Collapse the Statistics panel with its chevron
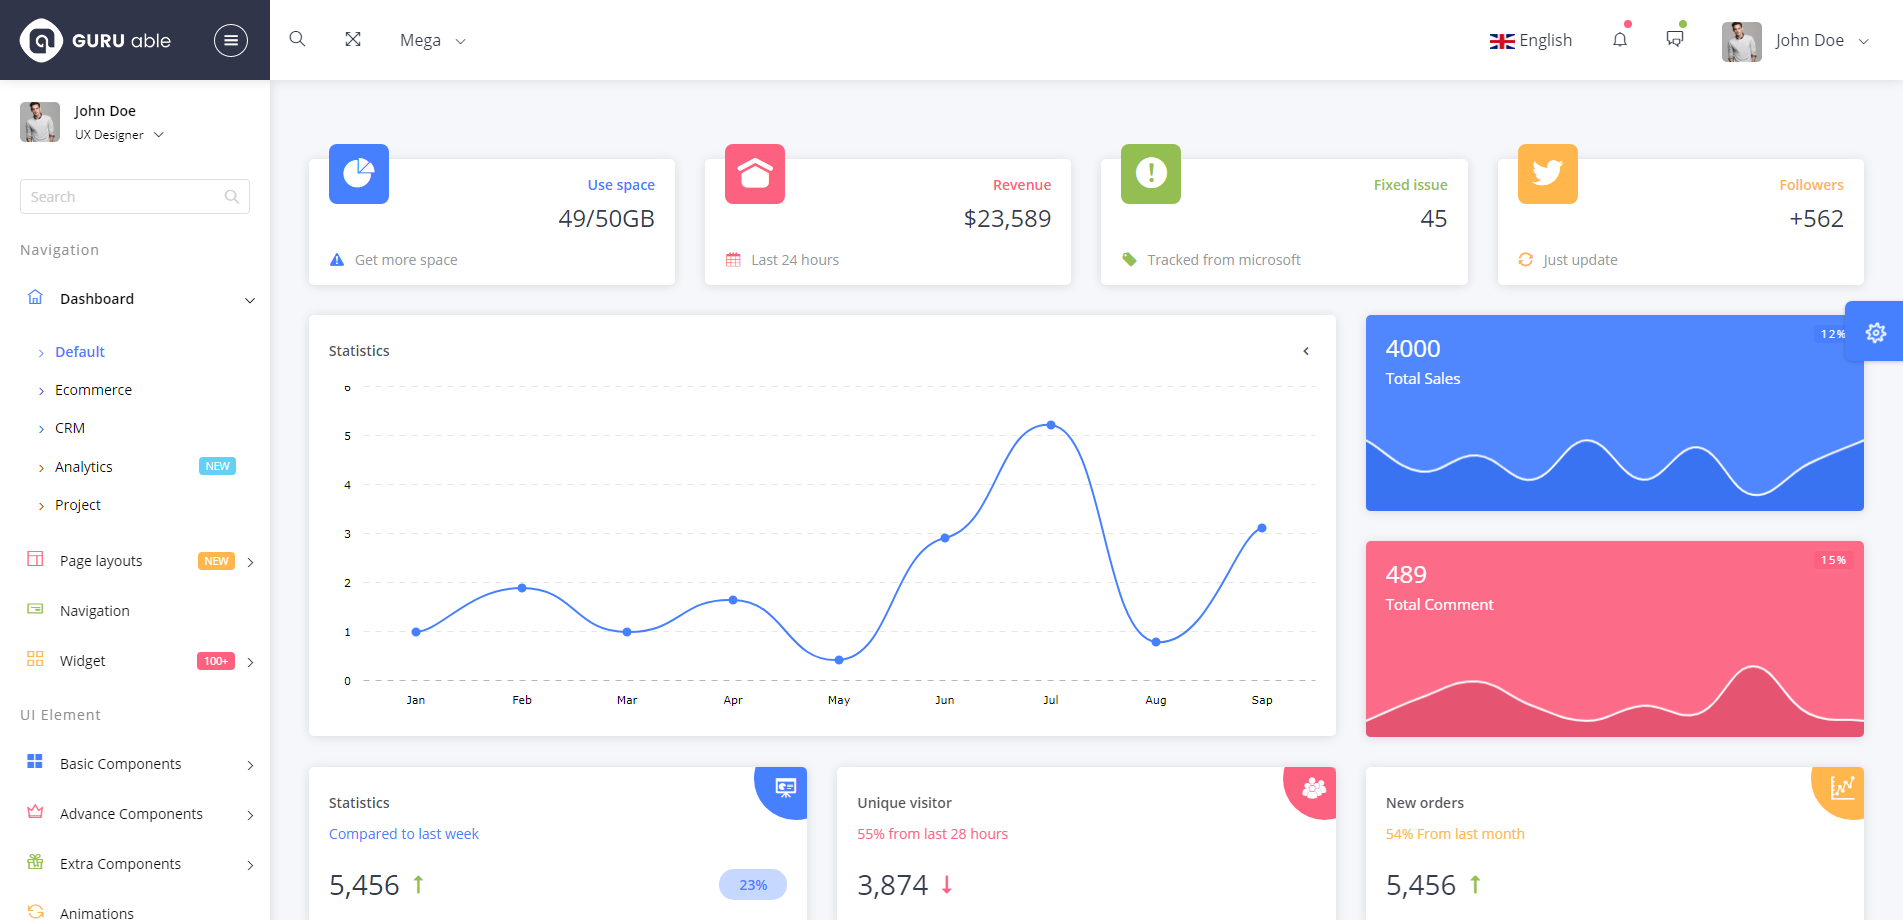The width and height of the screenshot is (1903, 920). click(x=1306, y=351)
